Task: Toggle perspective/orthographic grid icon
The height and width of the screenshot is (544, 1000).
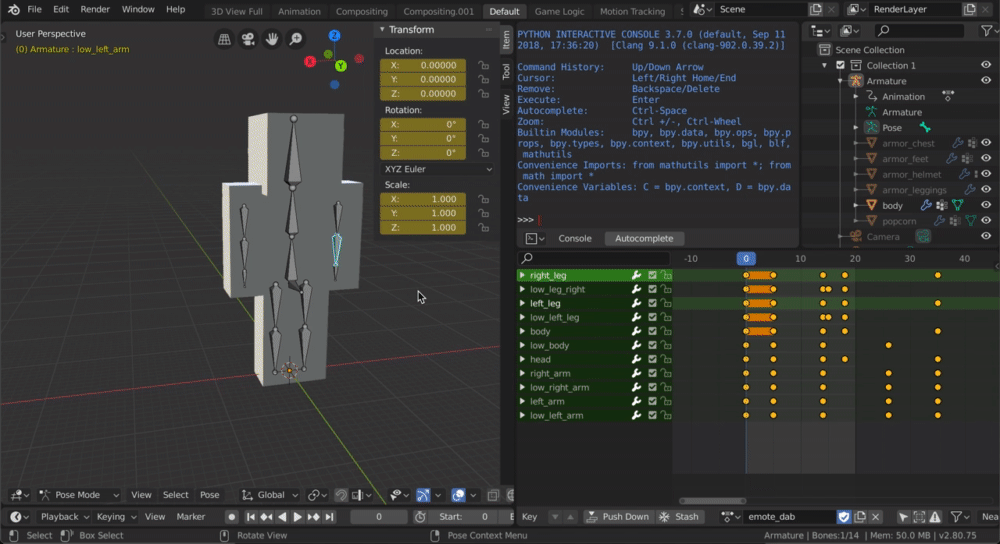Action: click(x=224, y=40)
